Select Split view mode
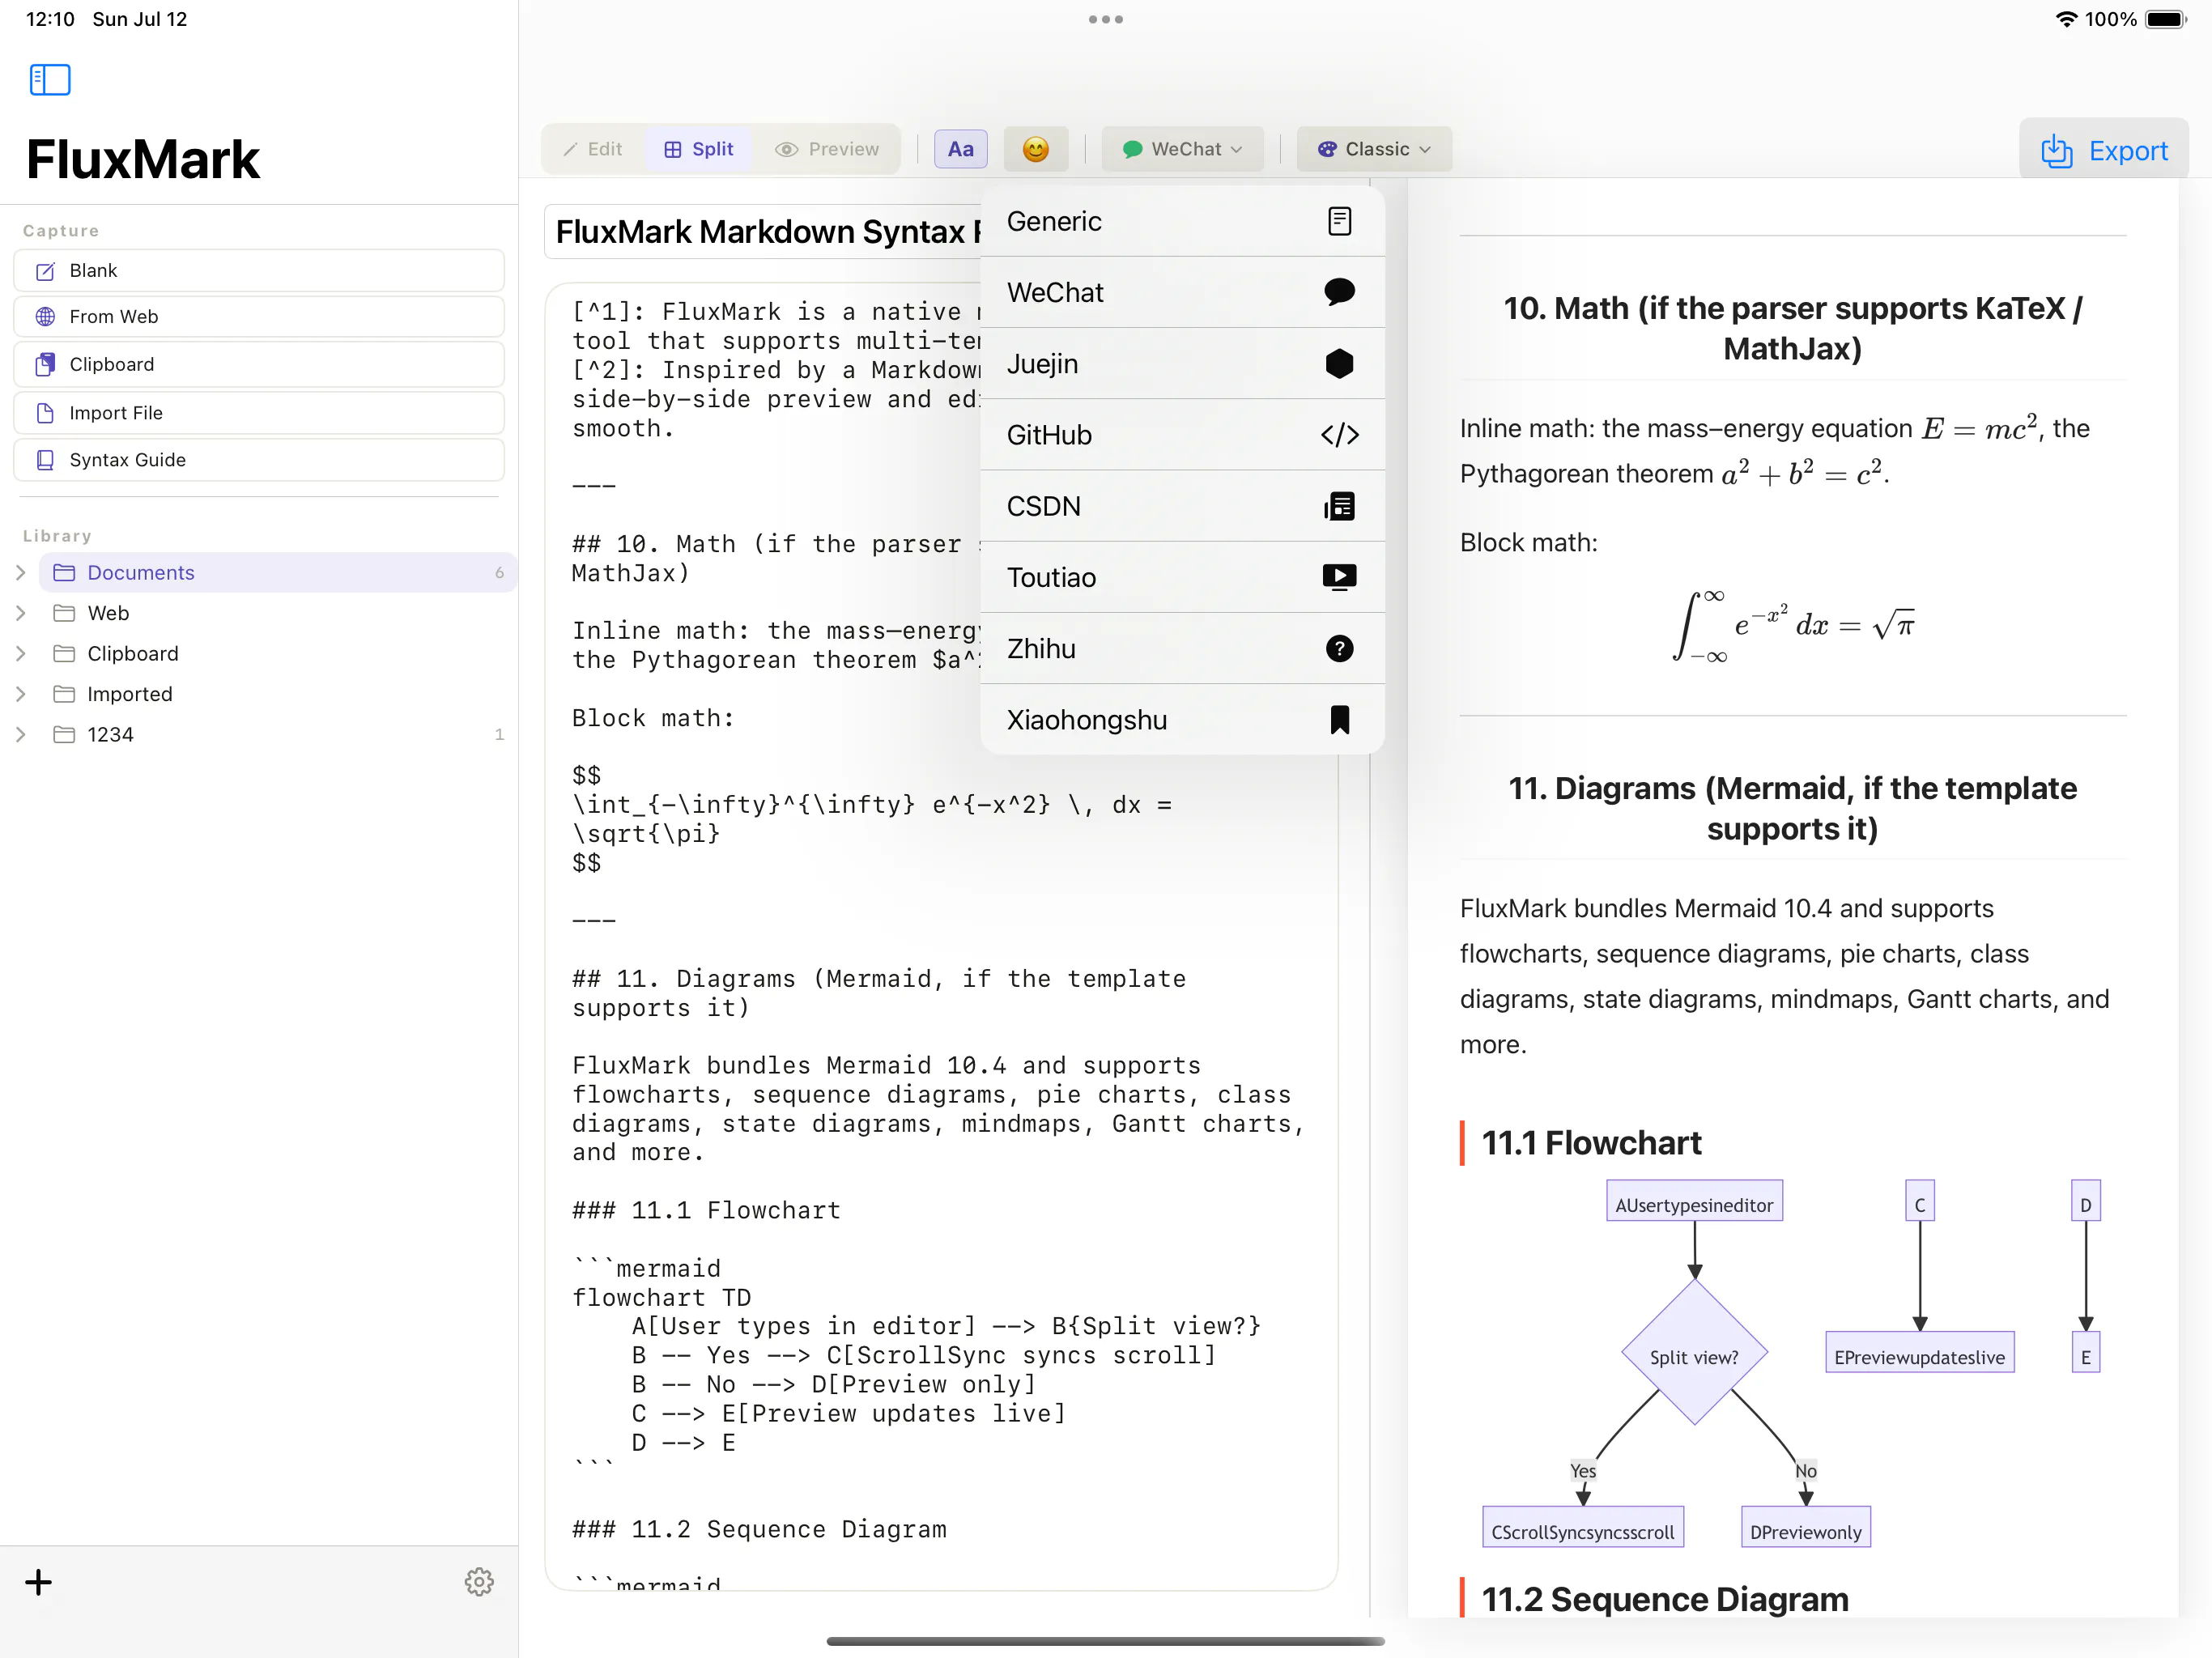Viewport: 2212px width, 1658px height. [x=699, y=149]
